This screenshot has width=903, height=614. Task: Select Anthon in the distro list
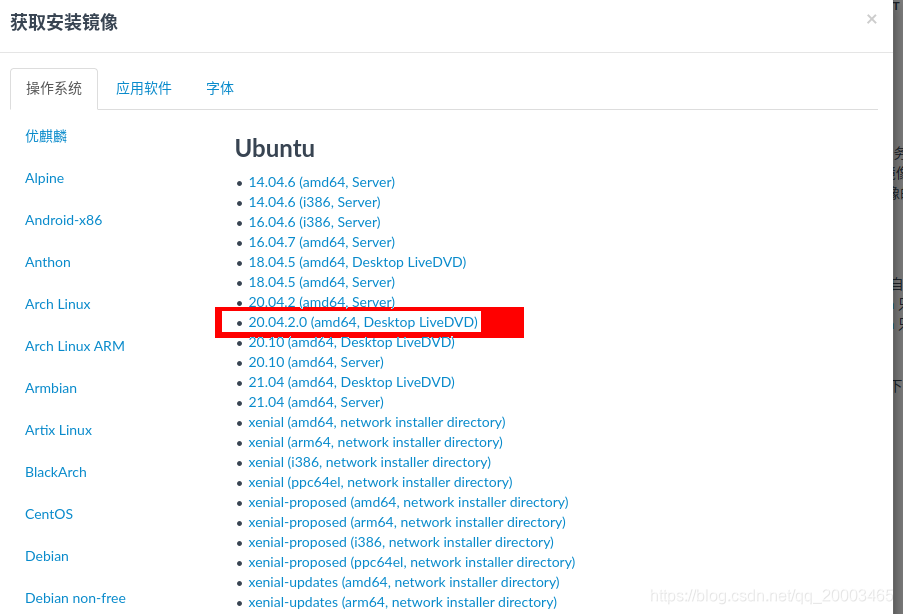[x=48, y=262]
